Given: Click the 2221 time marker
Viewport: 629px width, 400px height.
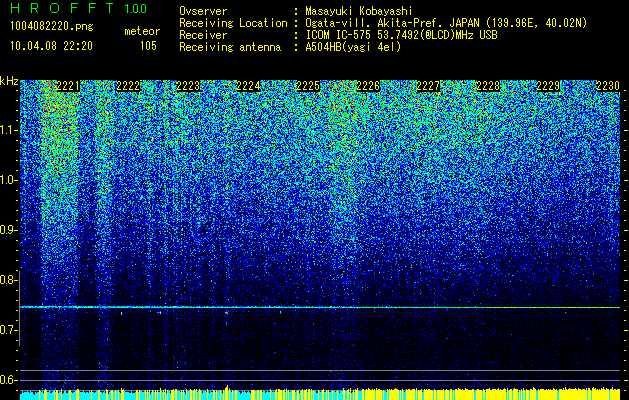Looking at the screenshot, I should point(68,86).
